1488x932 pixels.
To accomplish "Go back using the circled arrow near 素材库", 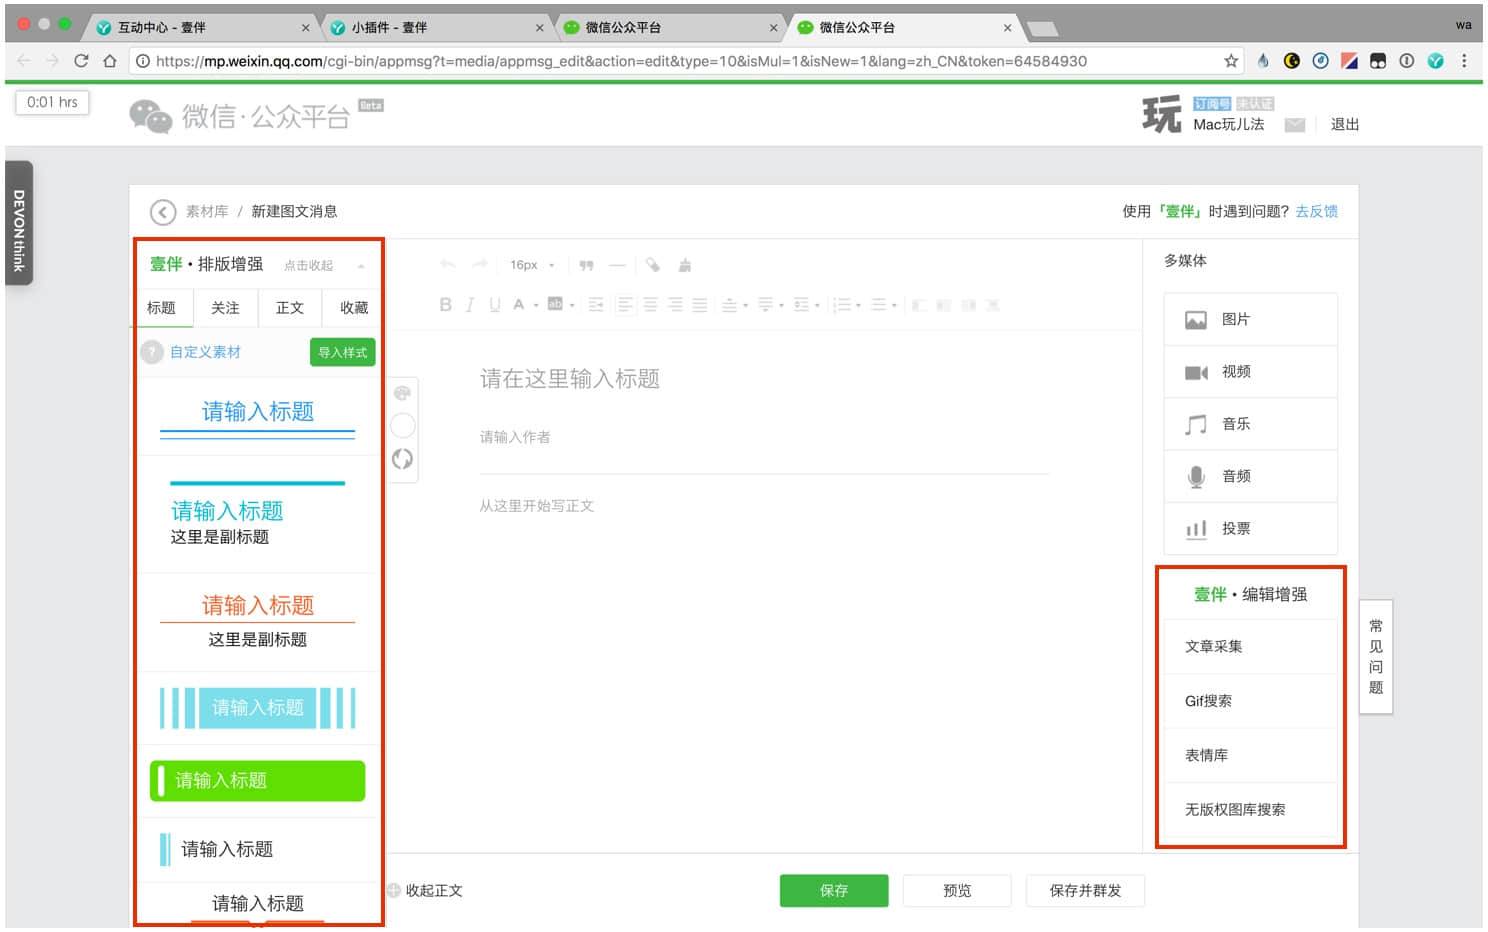I will 162,212.
